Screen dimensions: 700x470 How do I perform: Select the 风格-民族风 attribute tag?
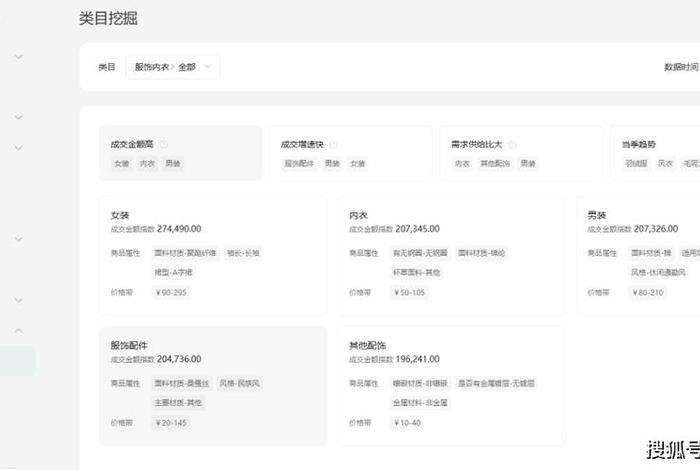coord(239,383)
